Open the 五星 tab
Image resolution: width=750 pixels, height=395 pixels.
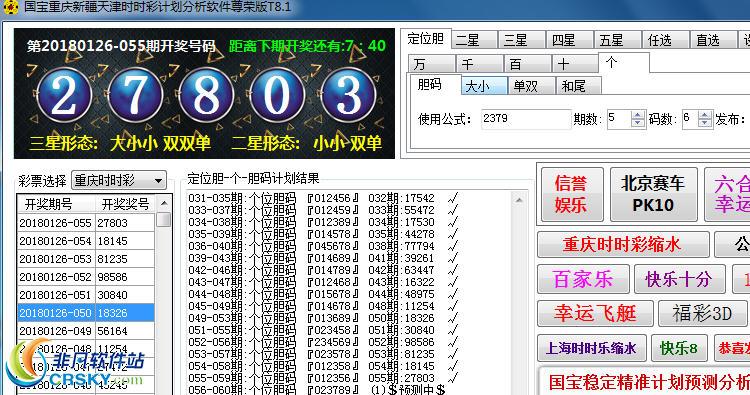(617, 40)
